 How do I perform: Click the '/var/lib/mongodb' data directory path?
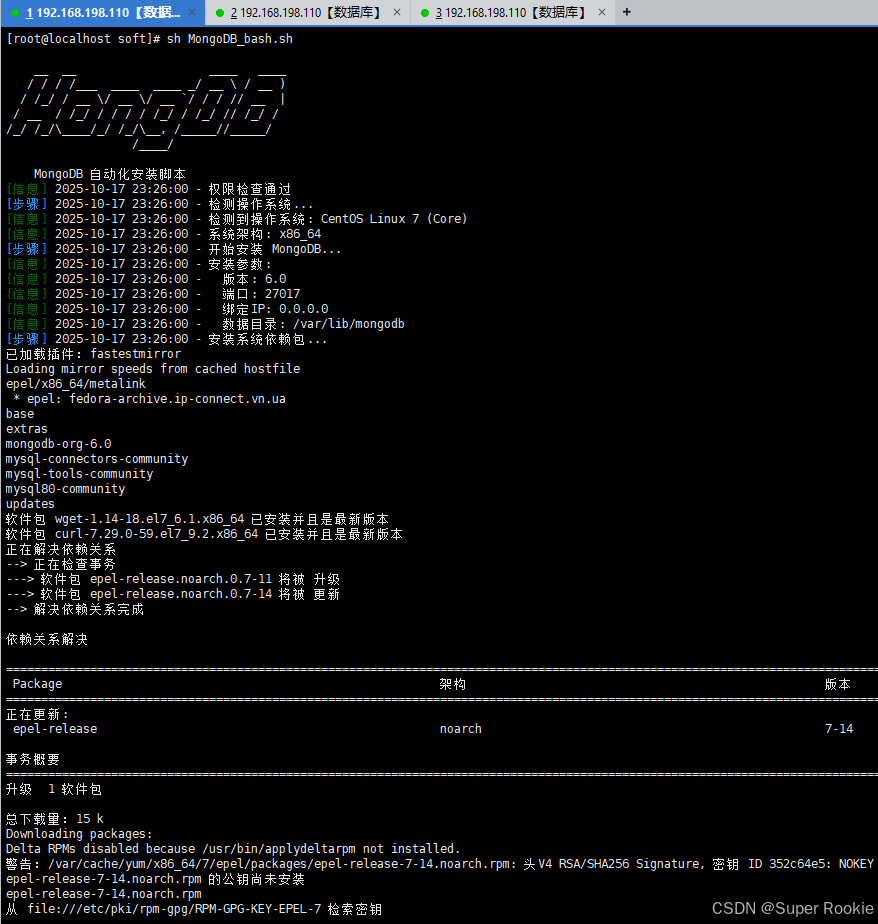(349, 324)
